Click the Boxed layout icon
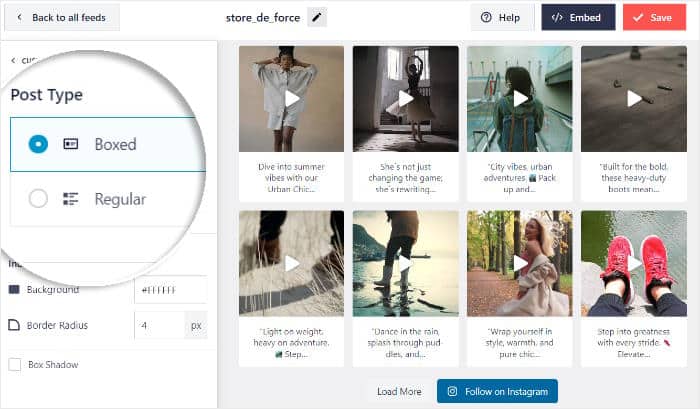 [x=71, y=144]
